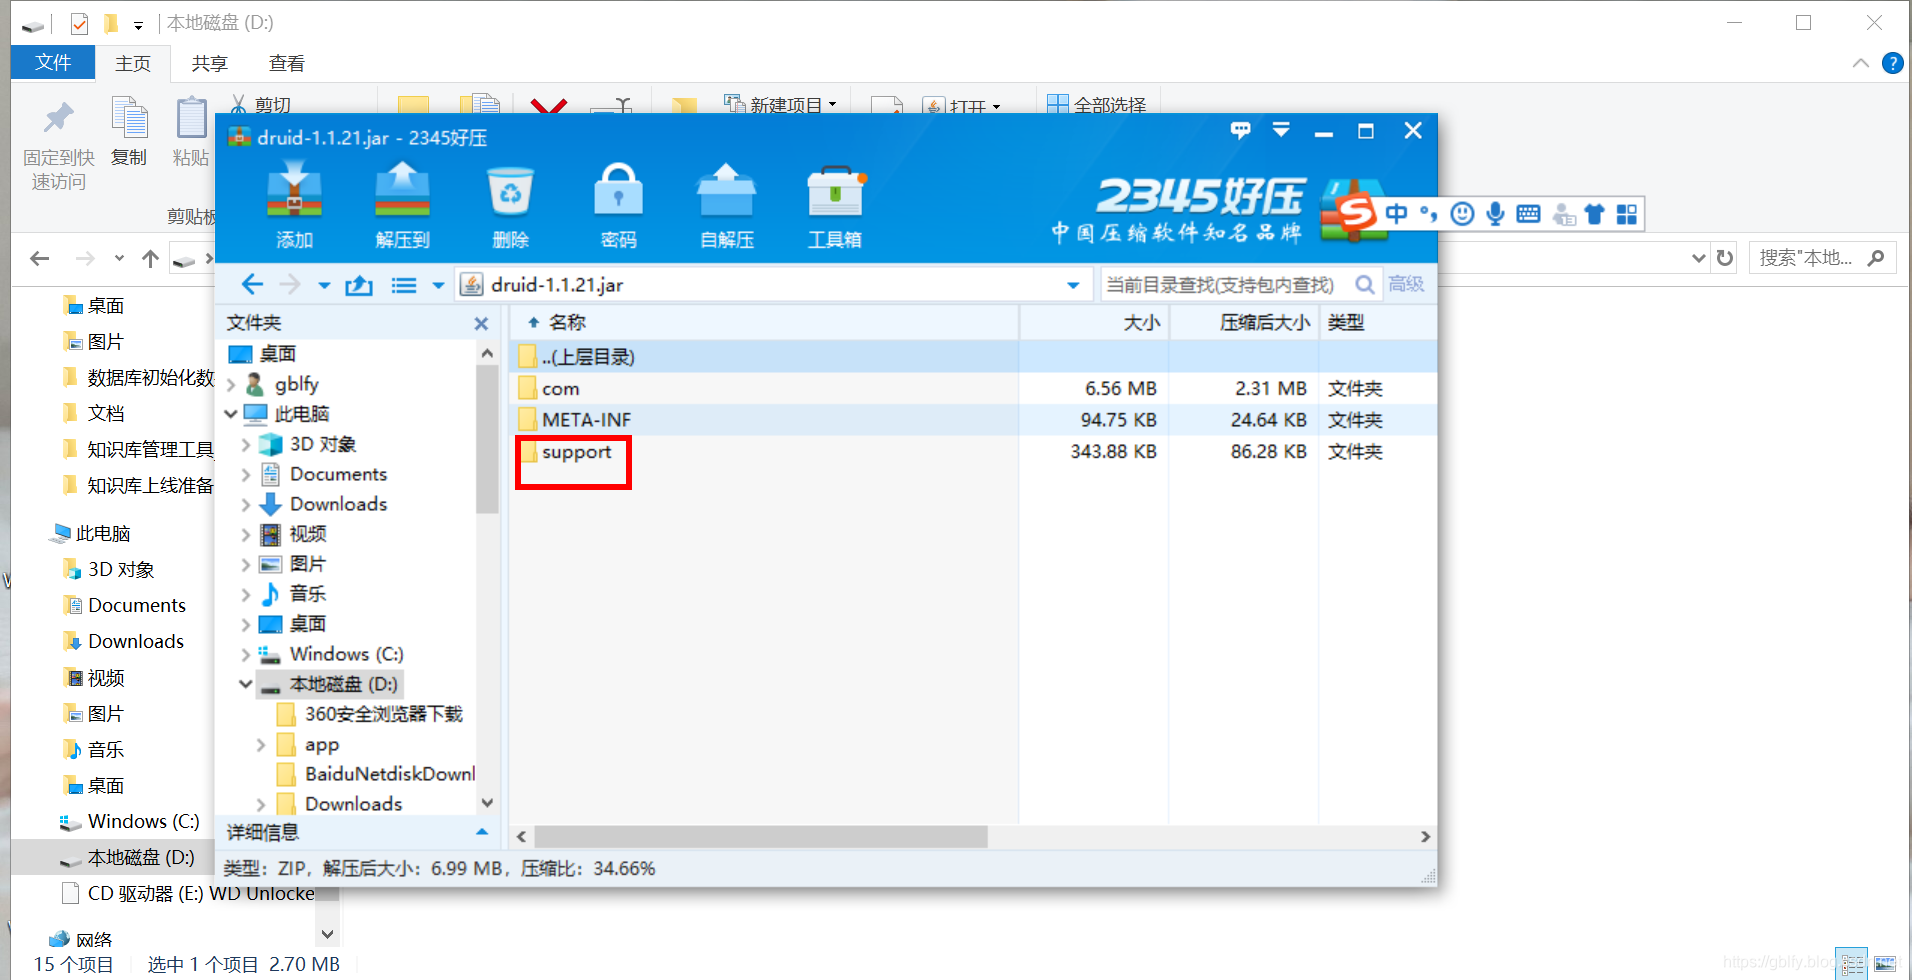Open the 2345好压 title bar menu triangle

click(x=1281, y=130)
